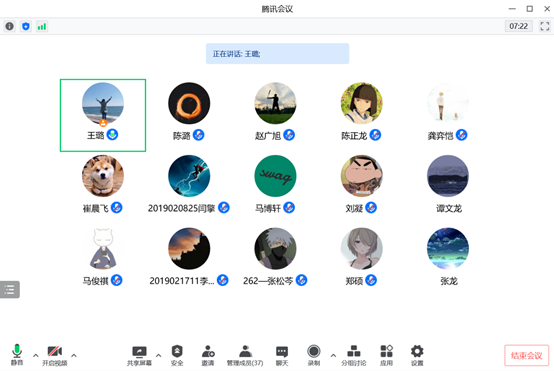The width and height of the screenshot is (554, 371).
Task: Toggle microphone mute in bottom toolbar
Action: coord(17,355)
